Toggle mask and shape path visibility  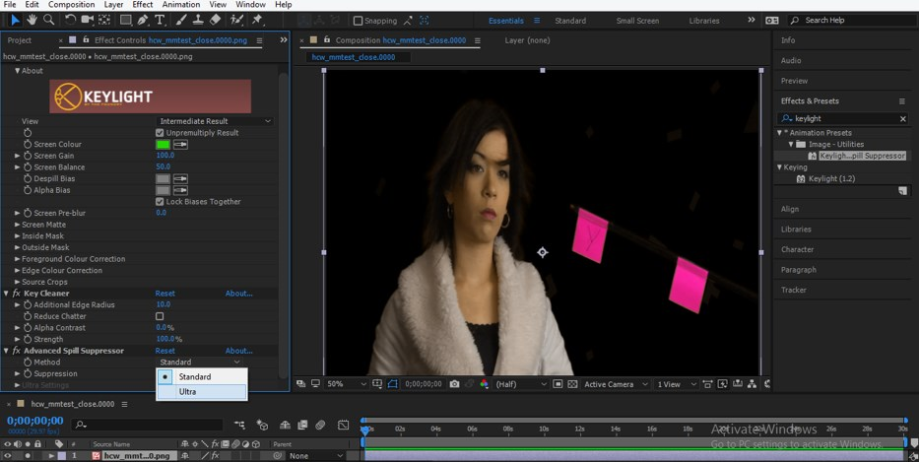pos(392,384)
